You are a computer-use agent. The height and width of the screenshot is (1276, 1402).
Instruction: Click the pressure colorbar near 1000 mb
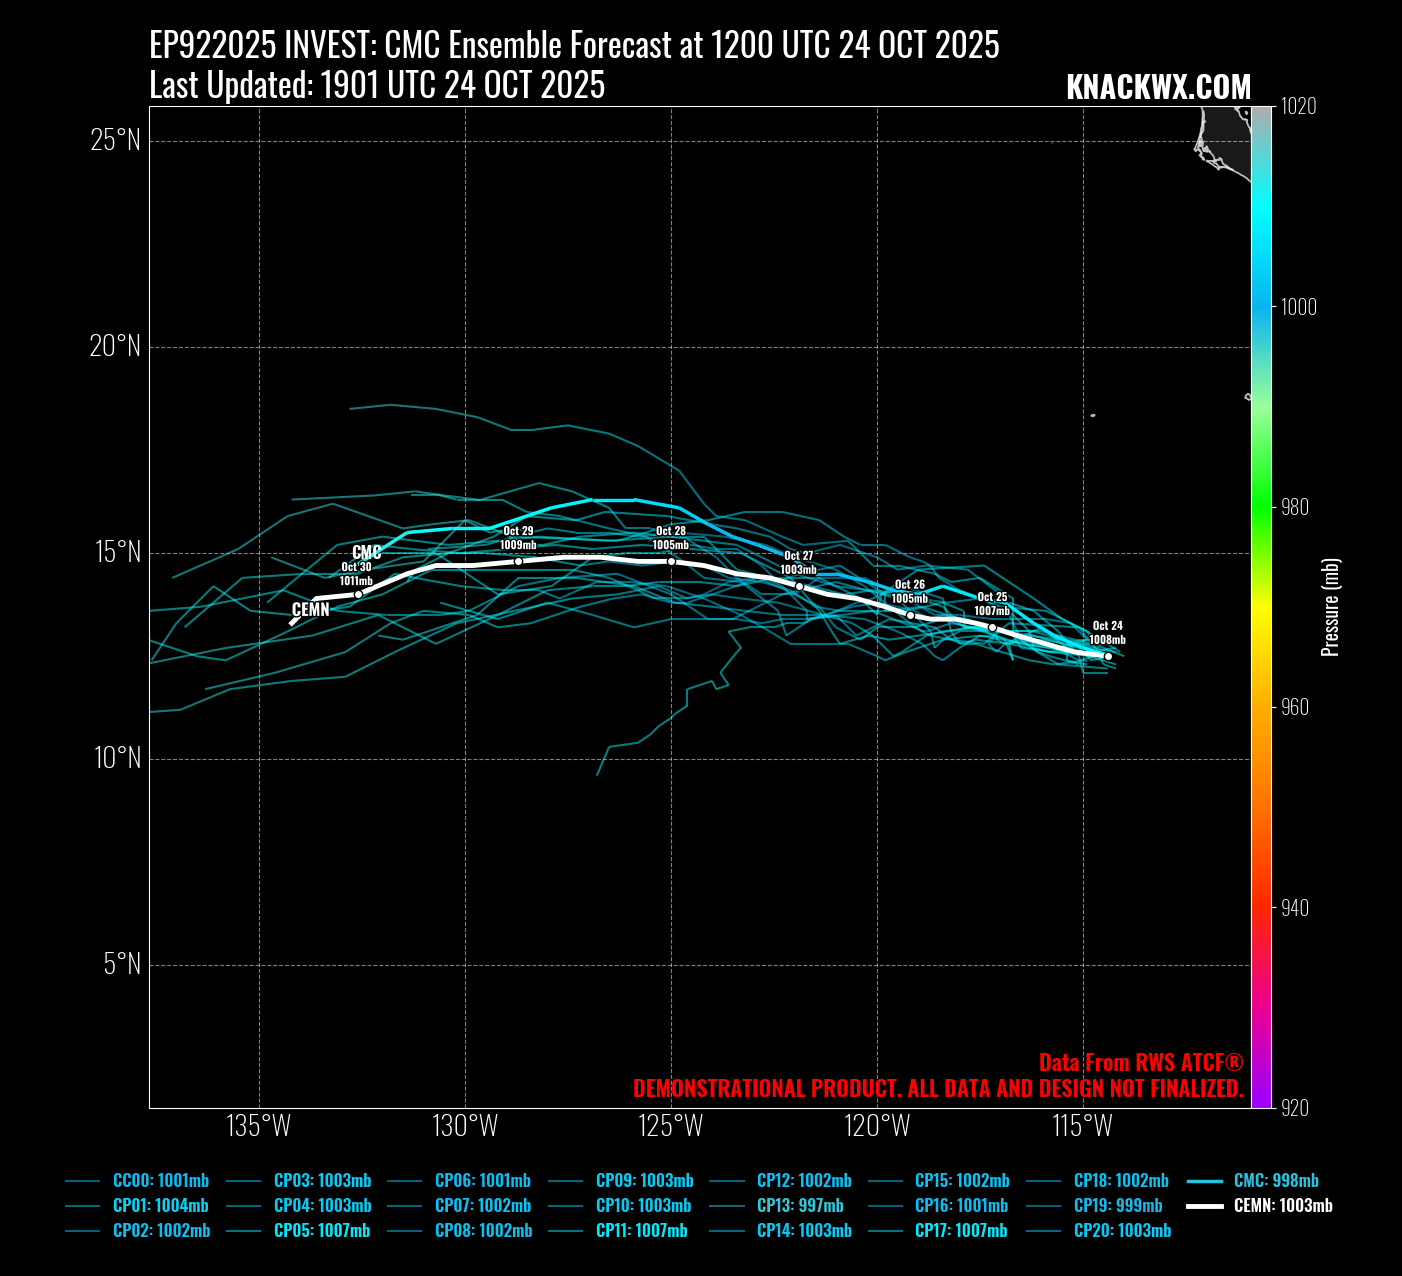[x=1261, y=307]
